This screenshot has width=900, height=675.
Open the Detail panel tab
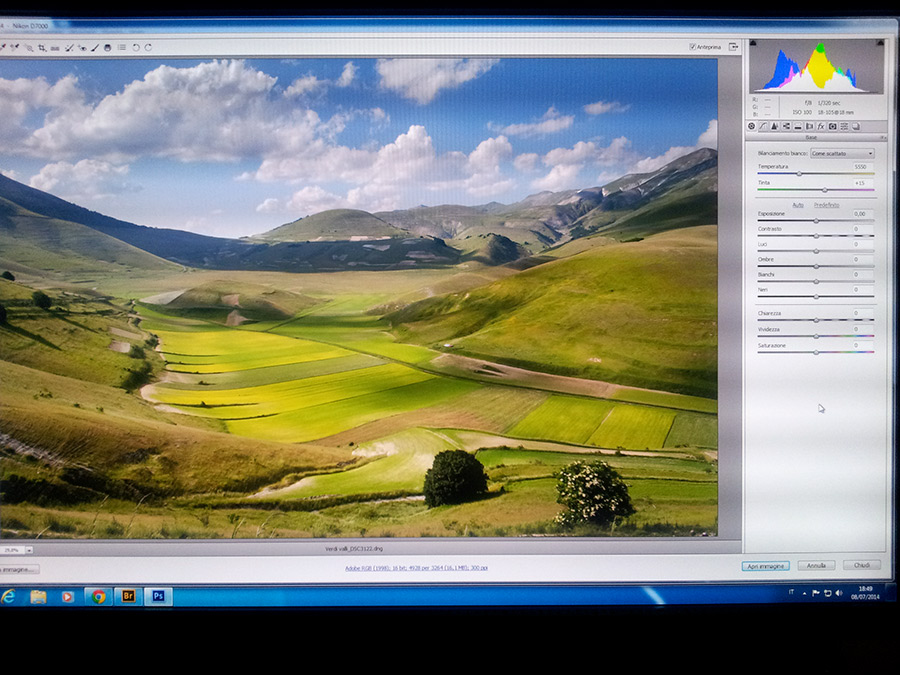coord(774,126)
